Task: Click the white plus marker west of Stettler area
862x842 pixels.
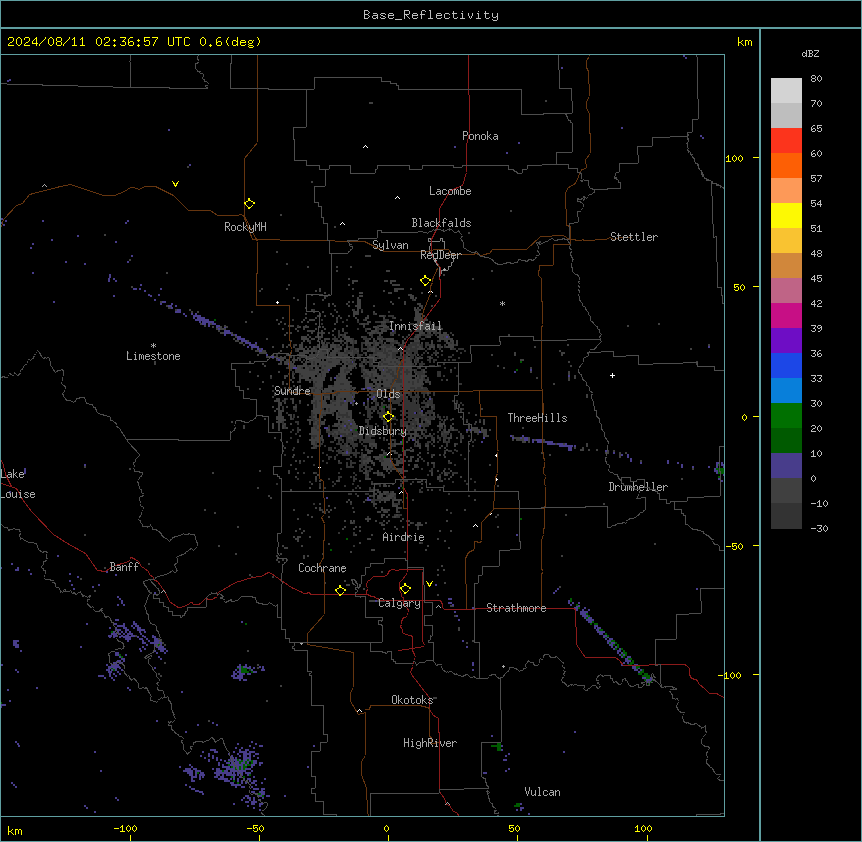Action: click(612, 375)
